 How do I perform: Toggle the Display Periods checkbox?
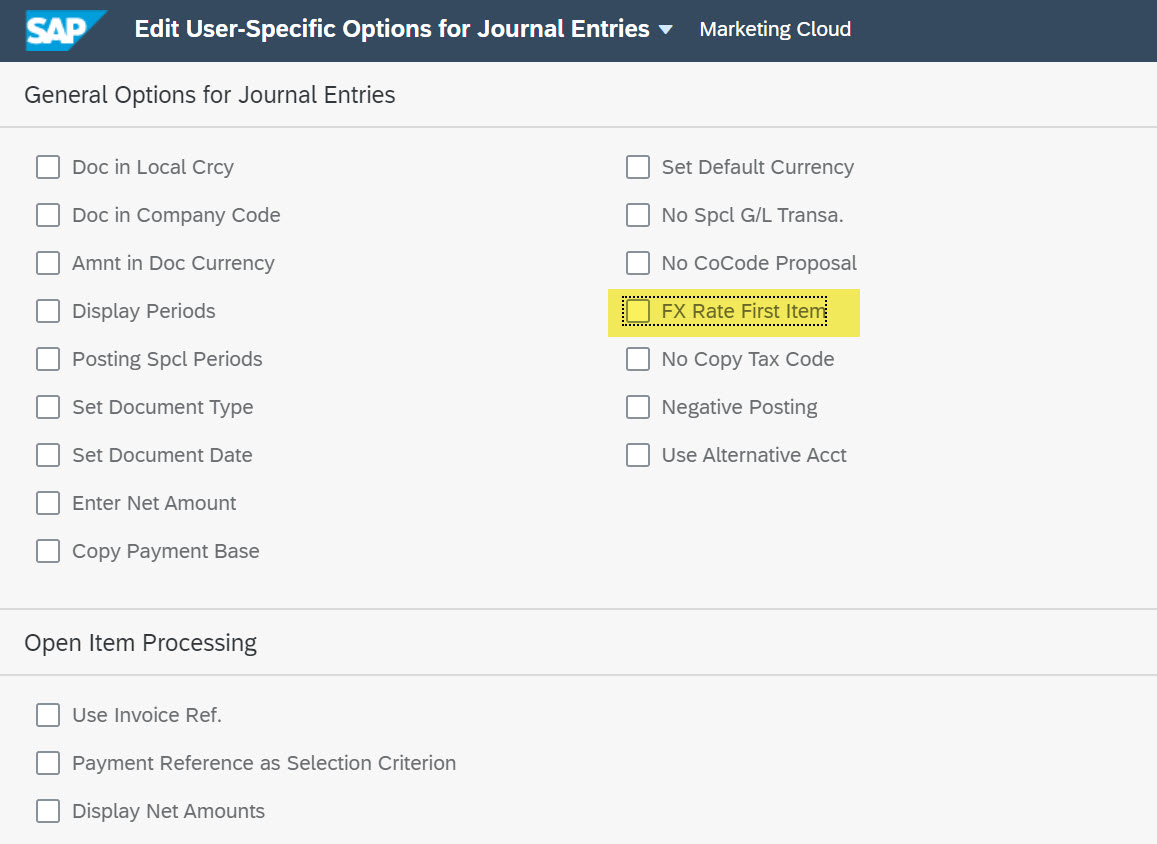48,311
